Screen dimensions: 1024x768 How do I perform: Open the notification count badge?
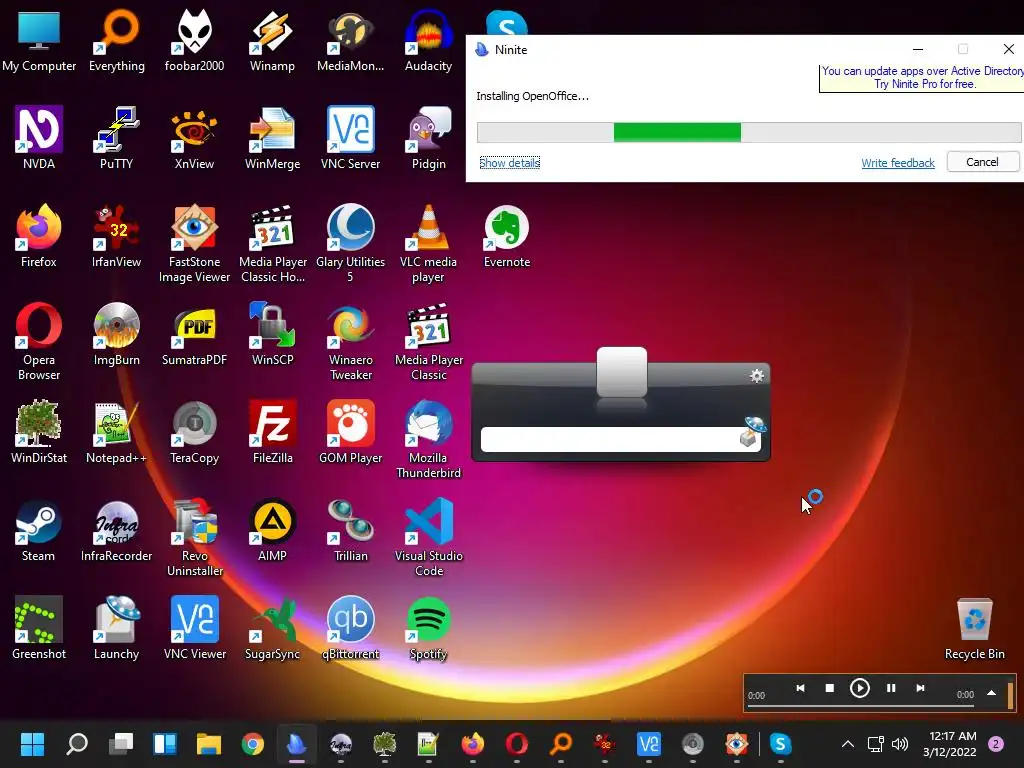996,744
